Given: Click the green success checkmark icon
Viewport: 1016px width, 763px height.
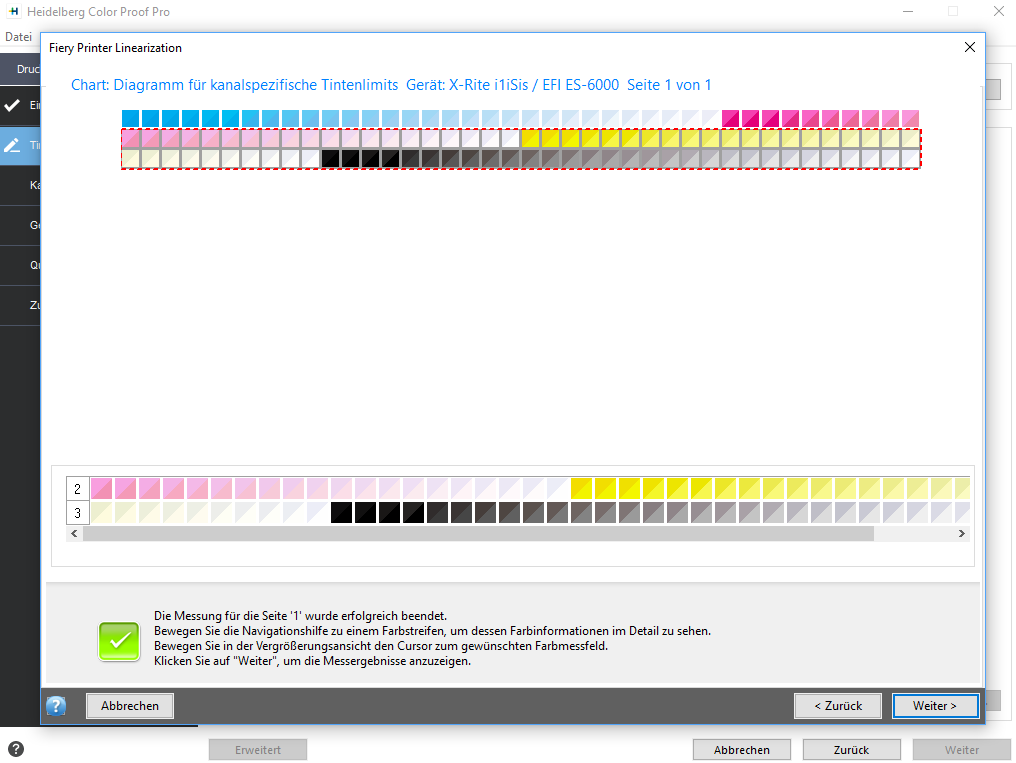Looking at the screenshot, I should point(119,641).
